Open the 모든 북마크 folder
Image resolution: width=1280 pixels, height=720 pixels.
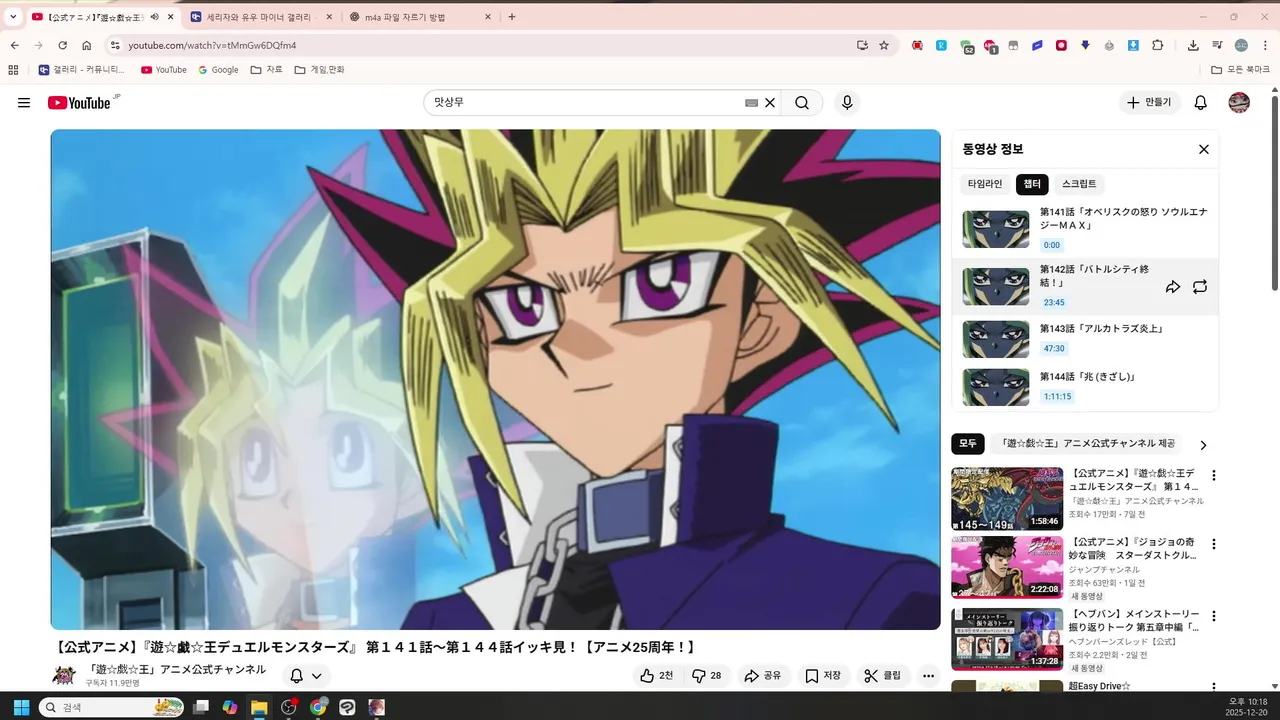pyautogui.click(x=1240, y=70)
